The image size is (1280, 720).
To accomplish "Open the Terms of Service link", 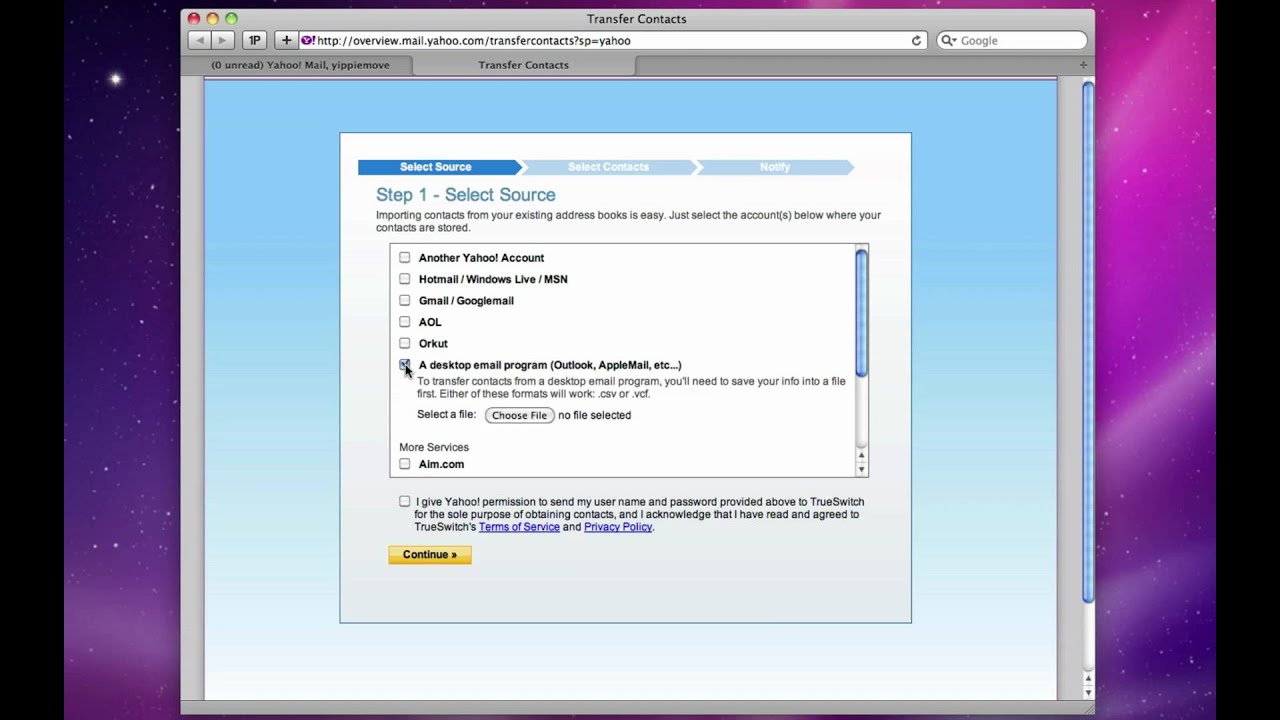I will point(519,527).
